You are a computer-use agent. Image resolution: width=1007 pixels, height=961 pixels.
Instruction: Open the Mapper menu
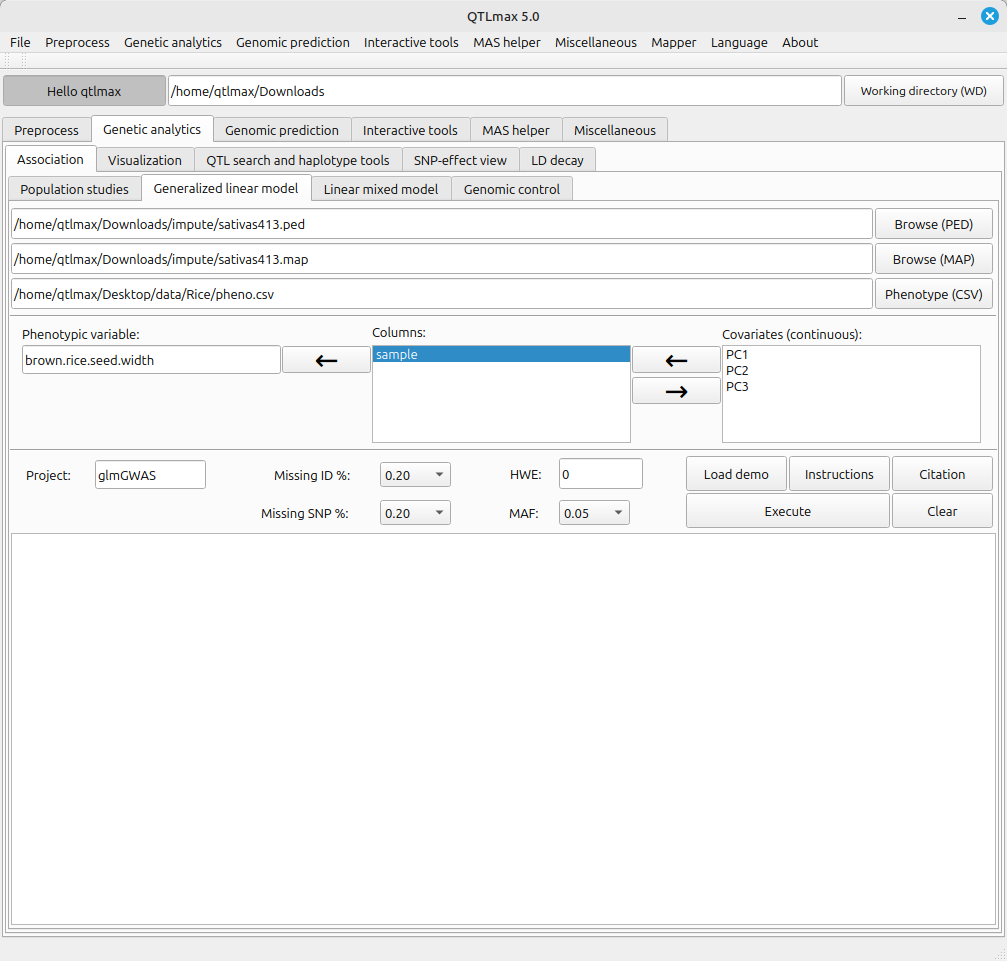coord(673,42)
